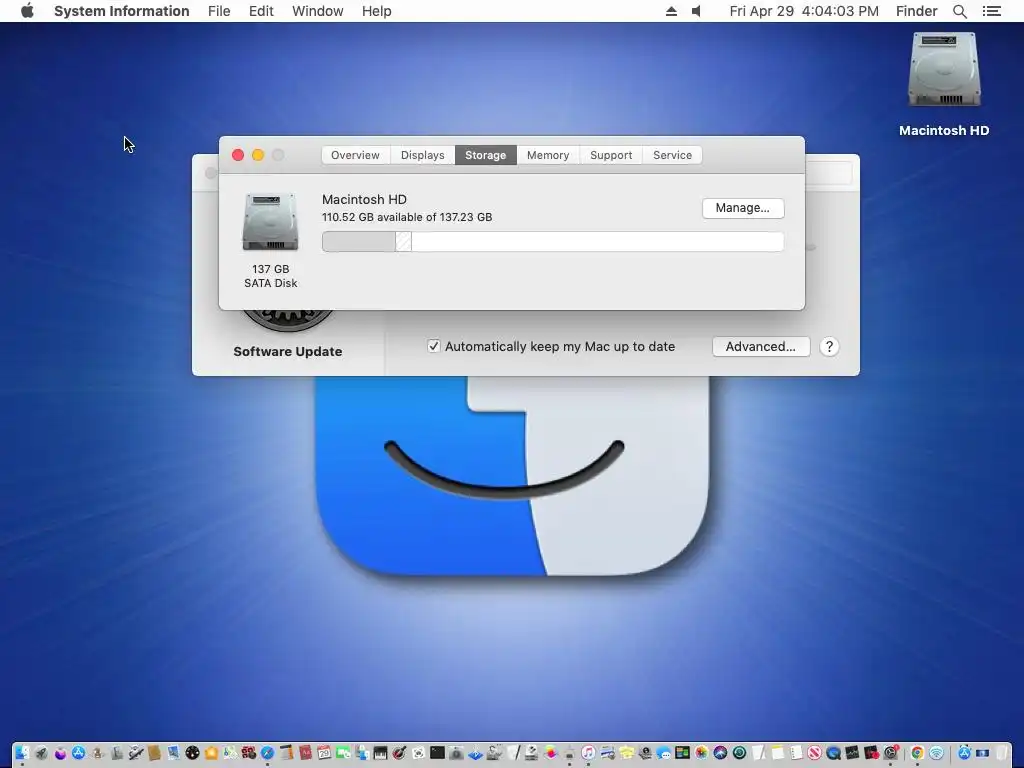The height and width of the screenshot is (768, 1024).
Task: Open Calendar from the Dock
Action: click(x=324, y=753)
